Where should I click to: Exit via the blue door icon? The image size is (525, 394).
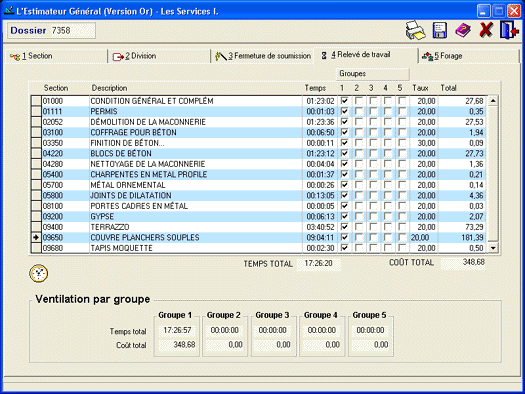point(509,30)
